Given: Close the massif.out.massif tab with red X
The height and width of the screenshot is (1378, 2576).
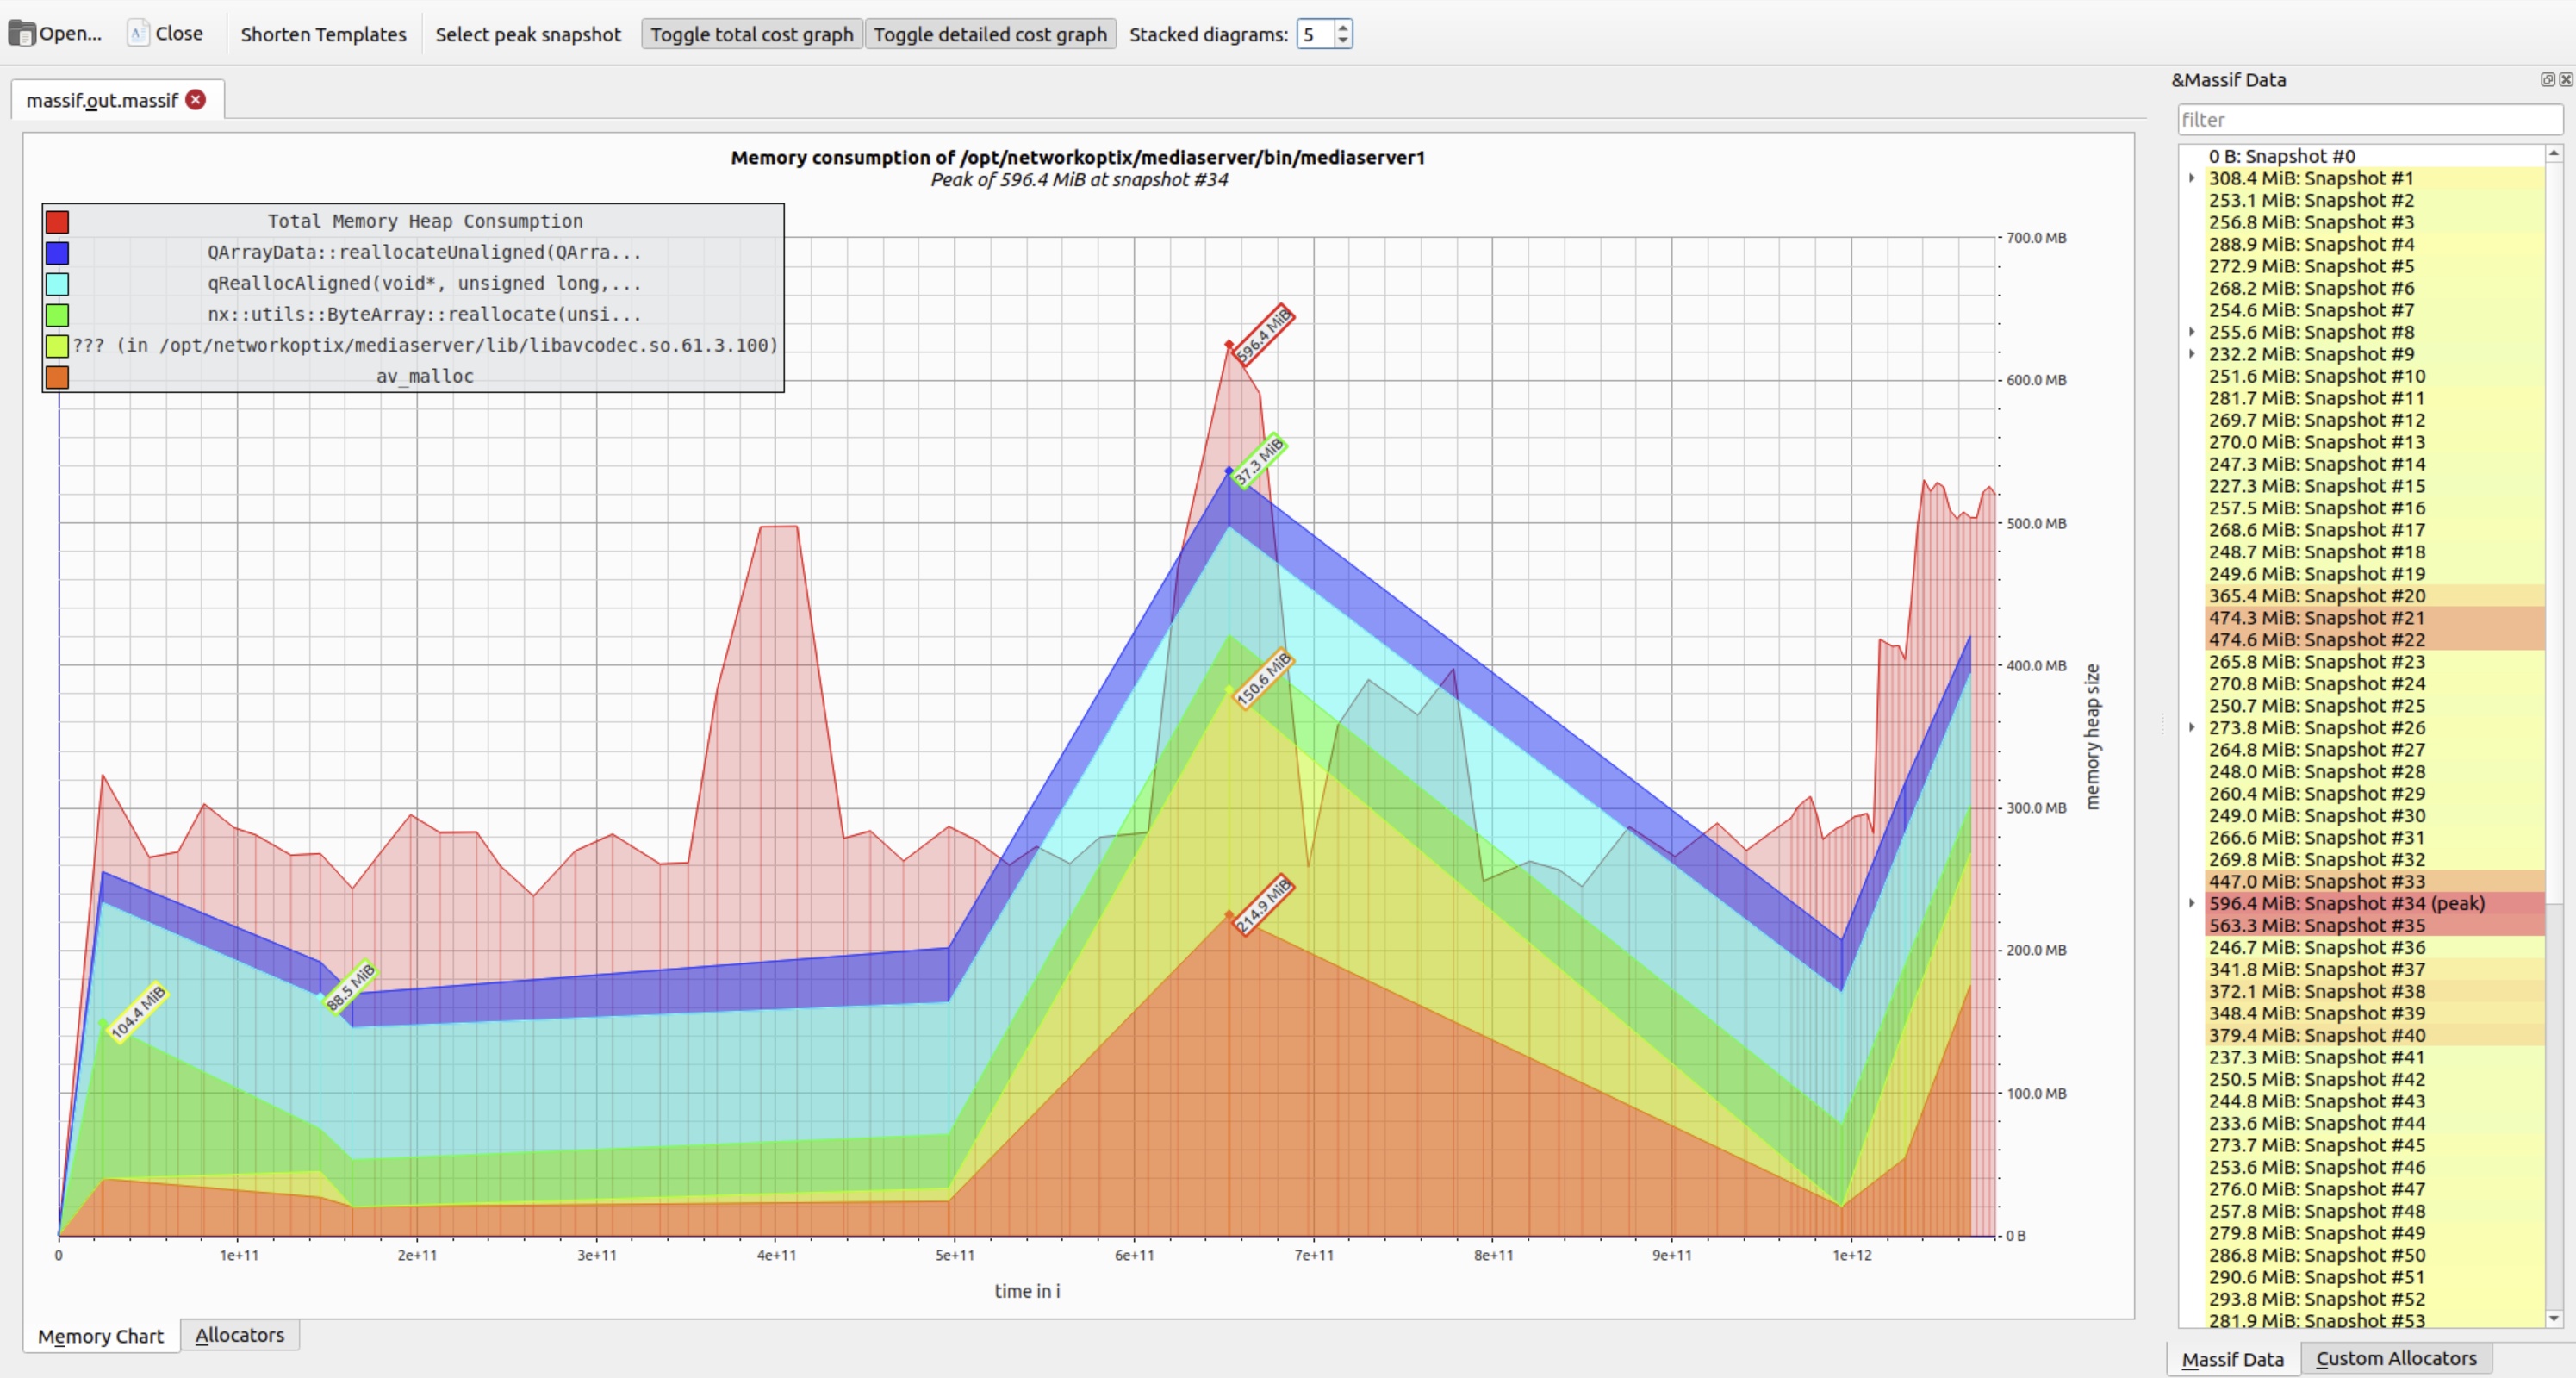Looking at the screenshot, I should pos(196,100).
